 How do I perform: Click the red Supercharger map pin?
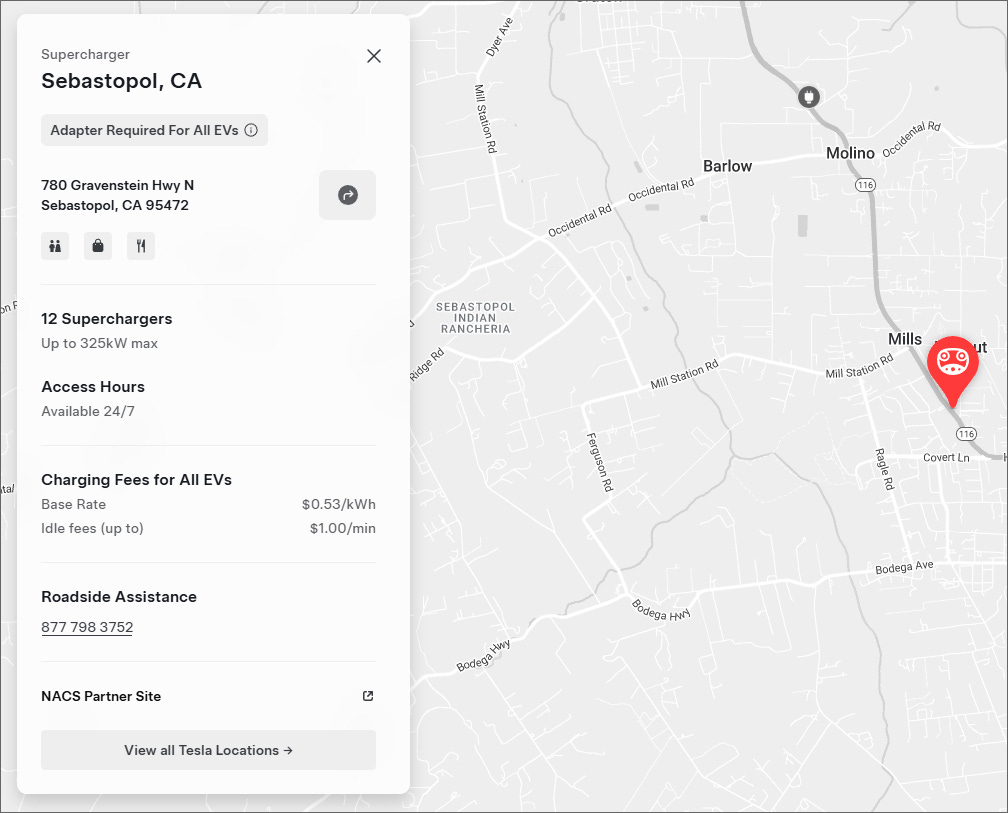953,371
